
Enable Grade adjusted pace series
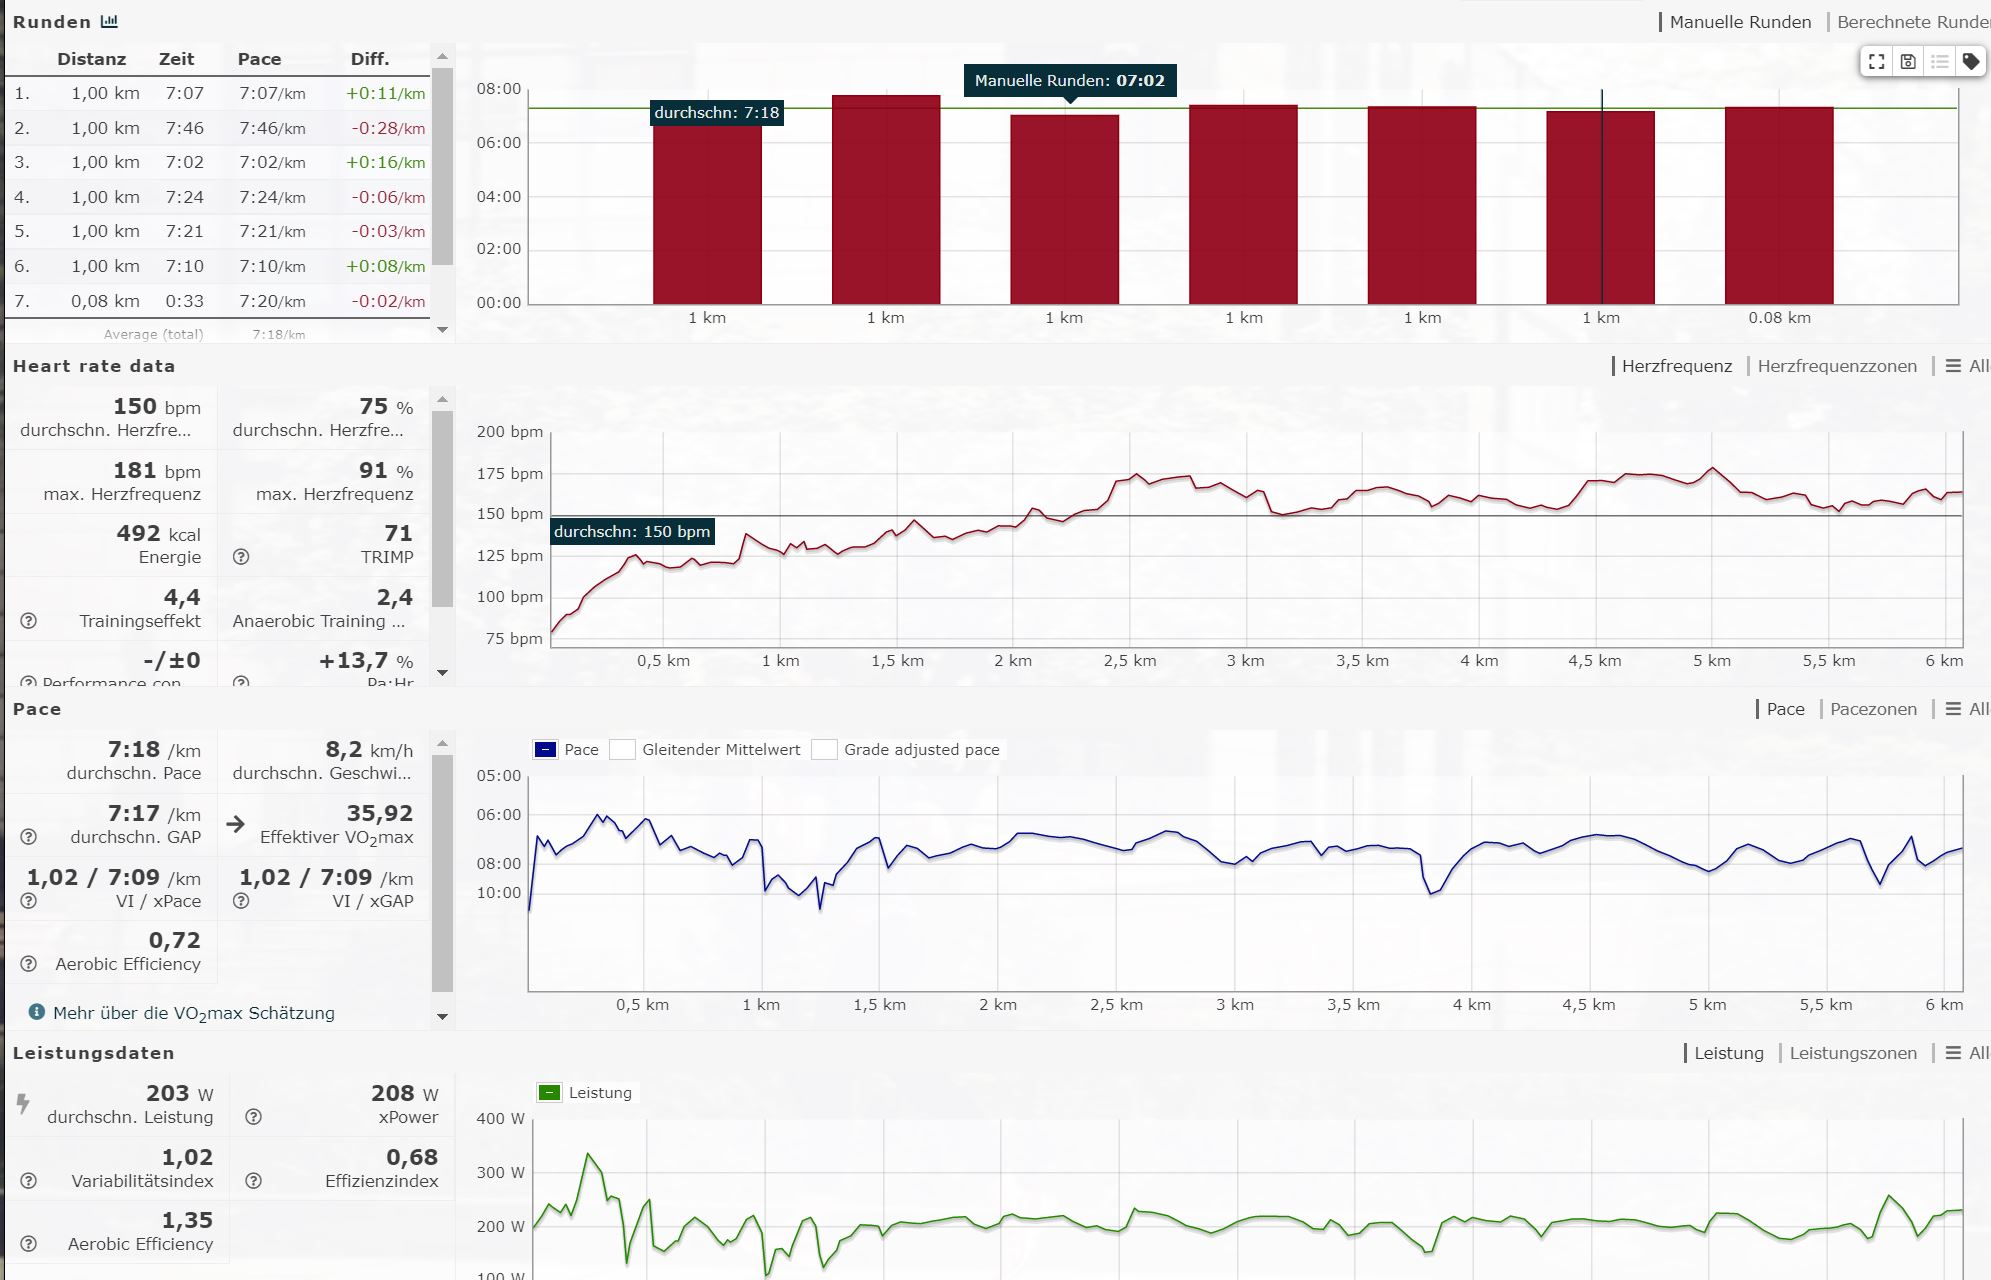pyautogui.click(x=824, y=750)
